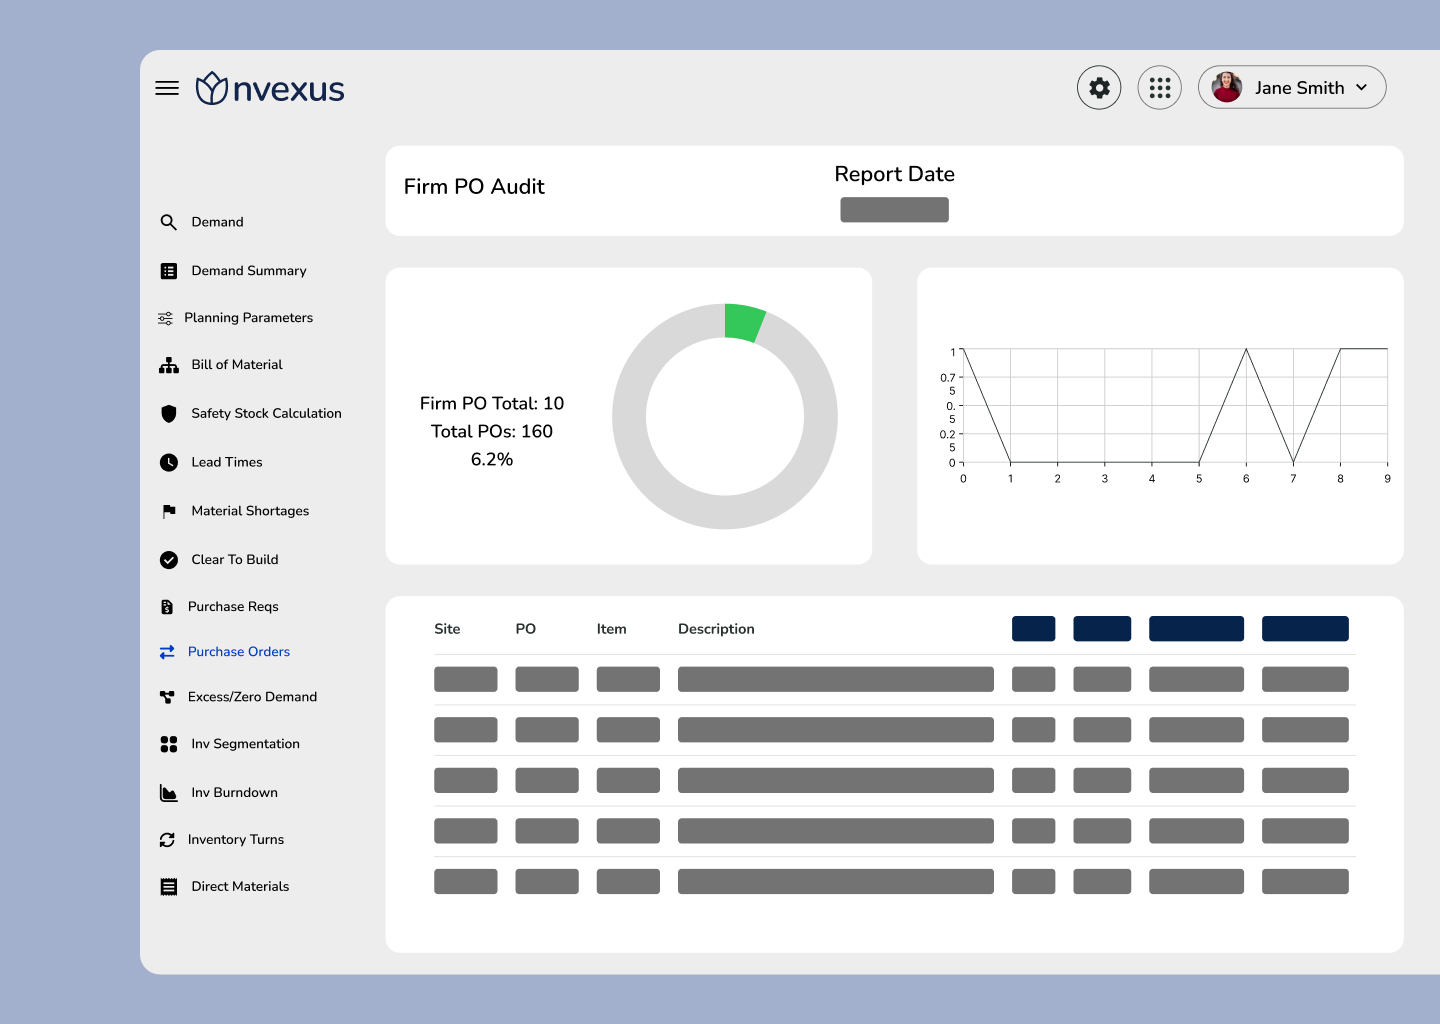The image size is (1440, 1024).
Task: Click the Report Date field
Action: point(894,210)
